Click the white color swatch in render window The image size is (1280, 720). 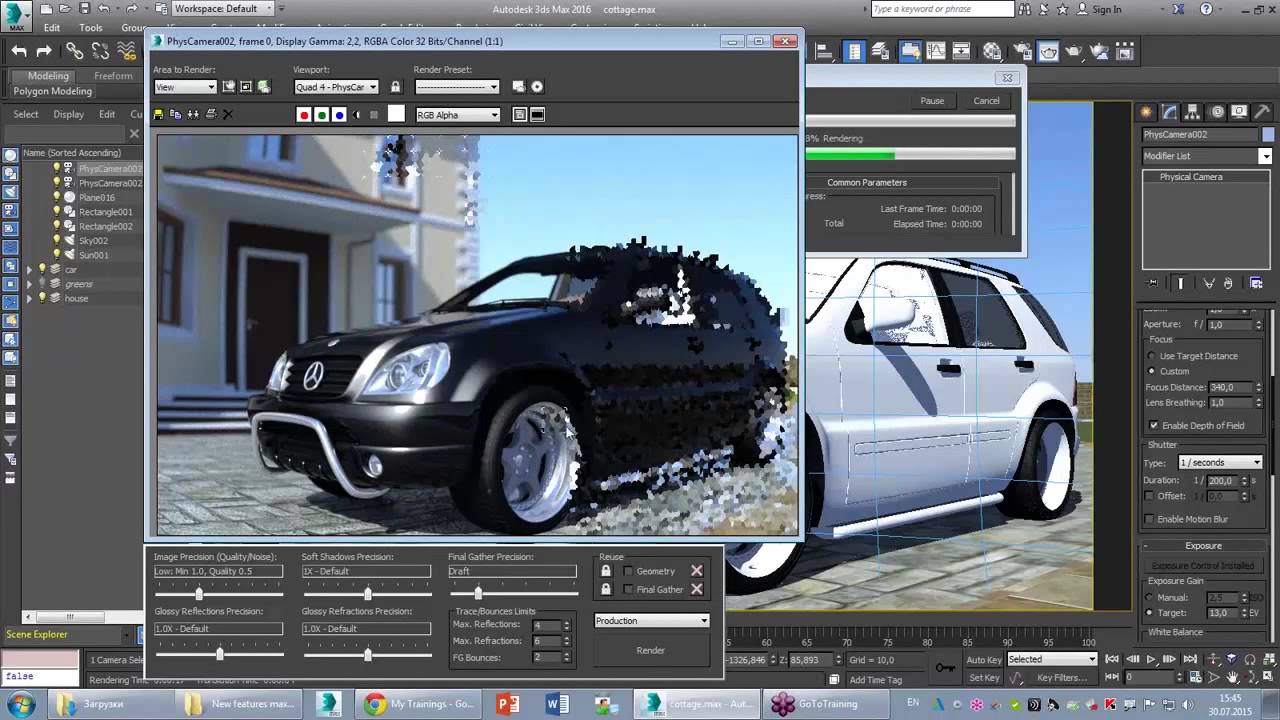pos(396,114)
